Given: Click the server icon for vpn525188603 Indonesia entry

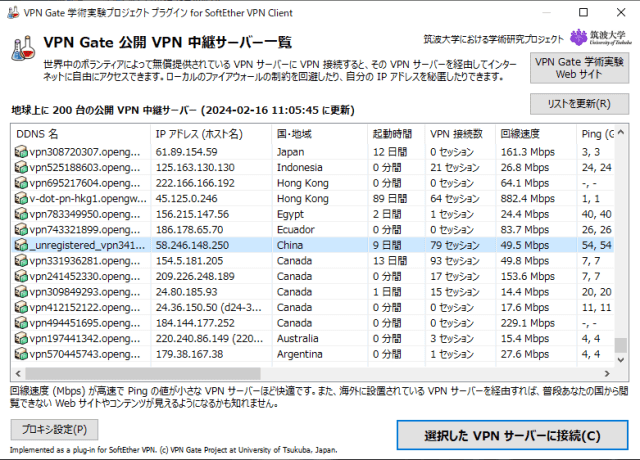Looking at the screenshot, I should coord(21,167).
